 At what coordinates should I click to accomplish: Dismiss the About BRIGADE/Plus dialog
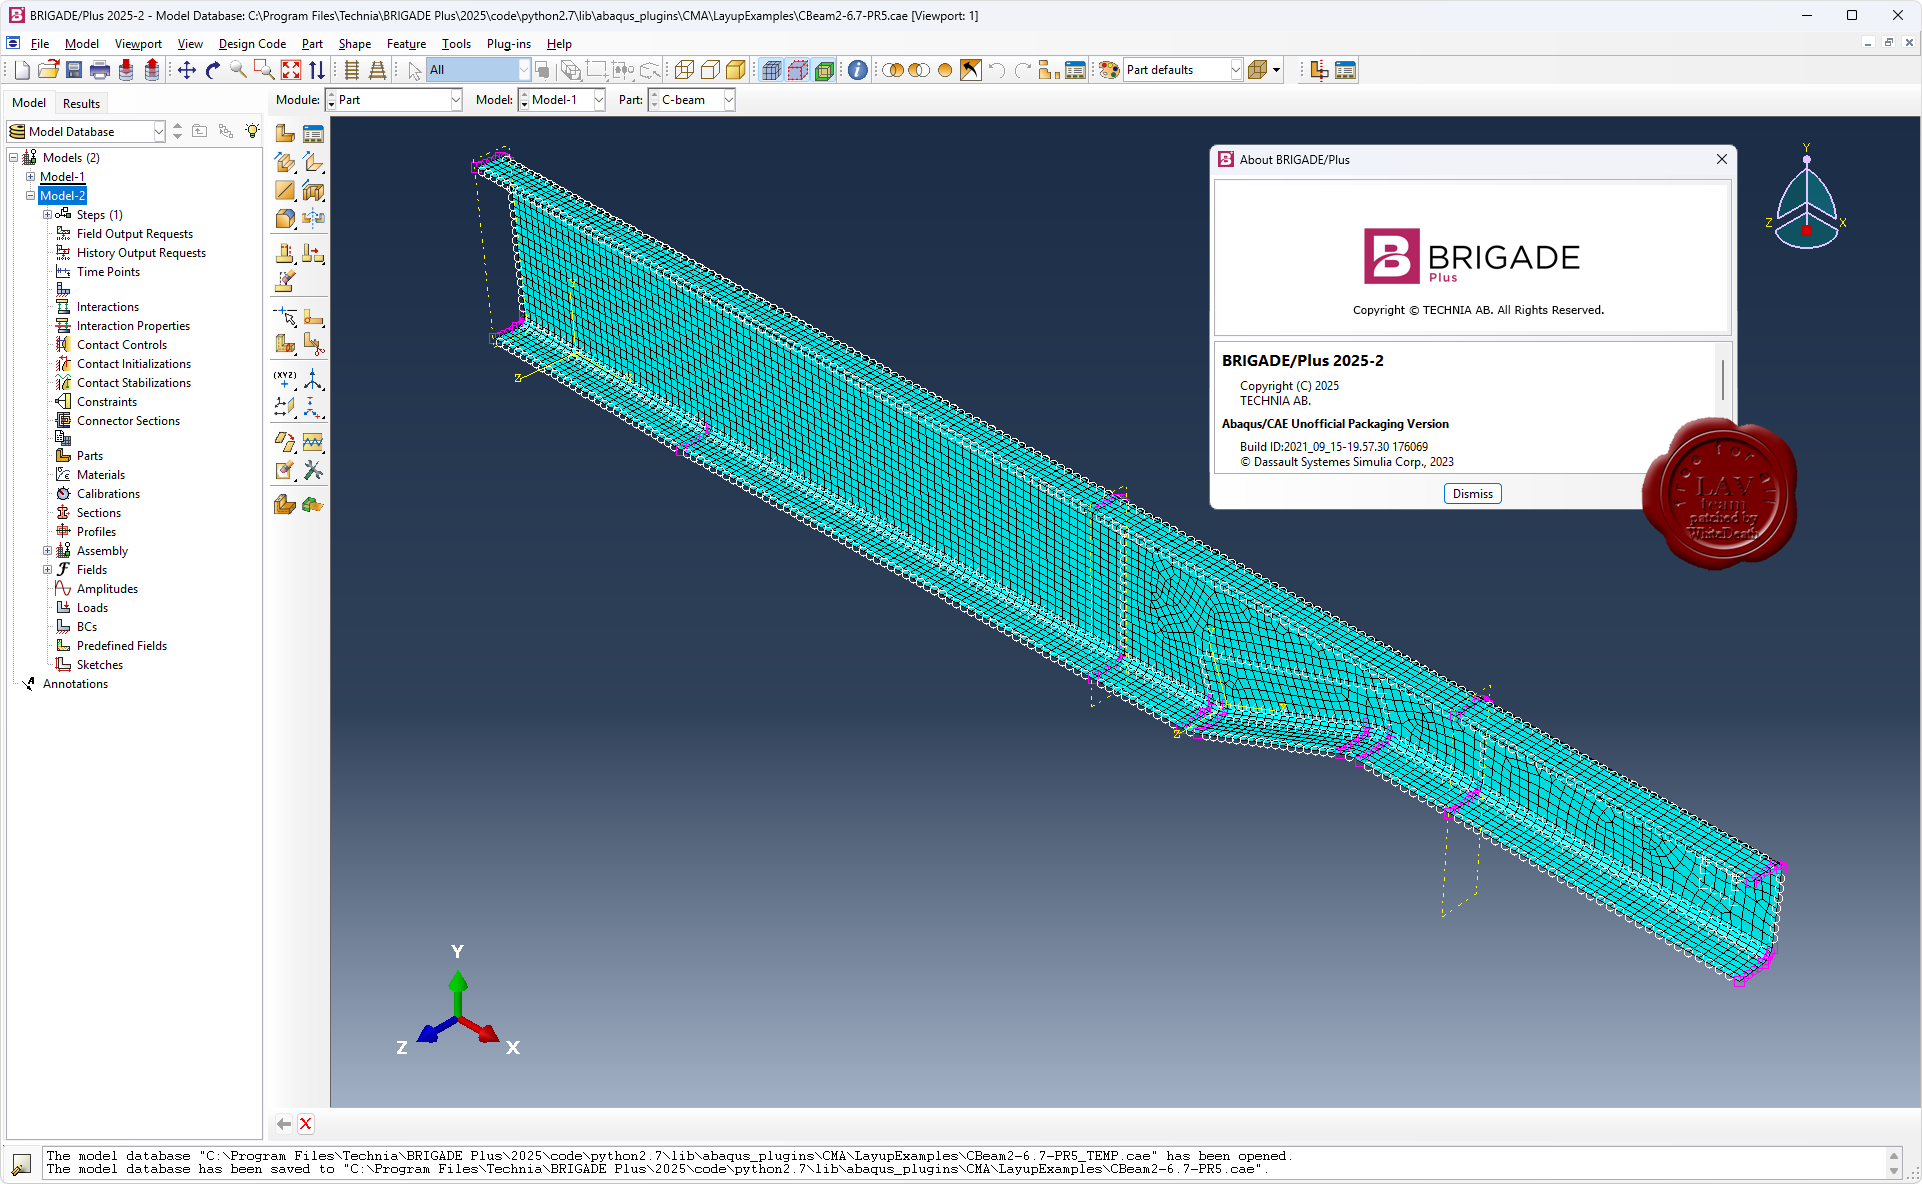[x=1472, y=494]
